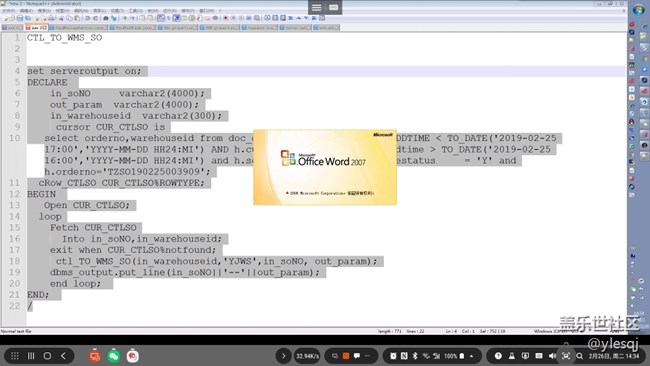Image resolution: width=650 pixels, height=366 pixels.
Task: Click the macro Playback toolbar icon
Action: pyautogui.click(x=241, y=18)
